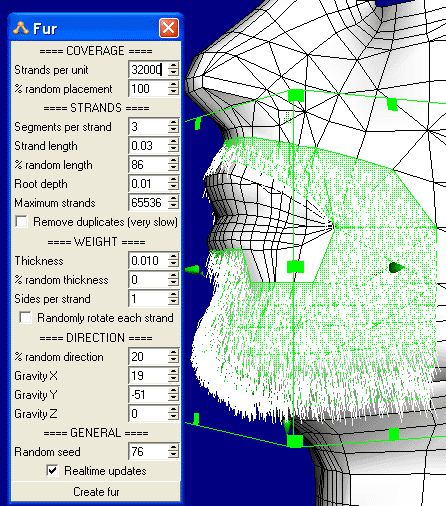The image size is (446, 506).
Task: Click the Segments per strand spinner arrows
Action: tap(173, 126)
